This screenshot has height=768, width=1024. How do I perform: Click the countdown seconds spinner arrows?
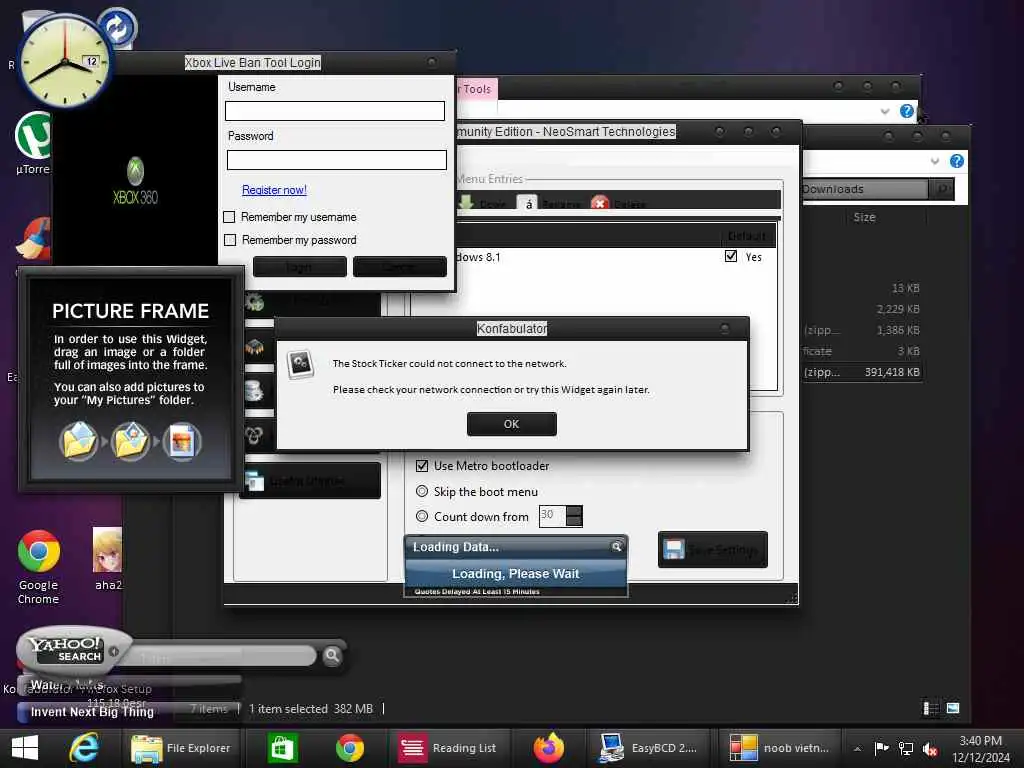[x=574, y=516]
